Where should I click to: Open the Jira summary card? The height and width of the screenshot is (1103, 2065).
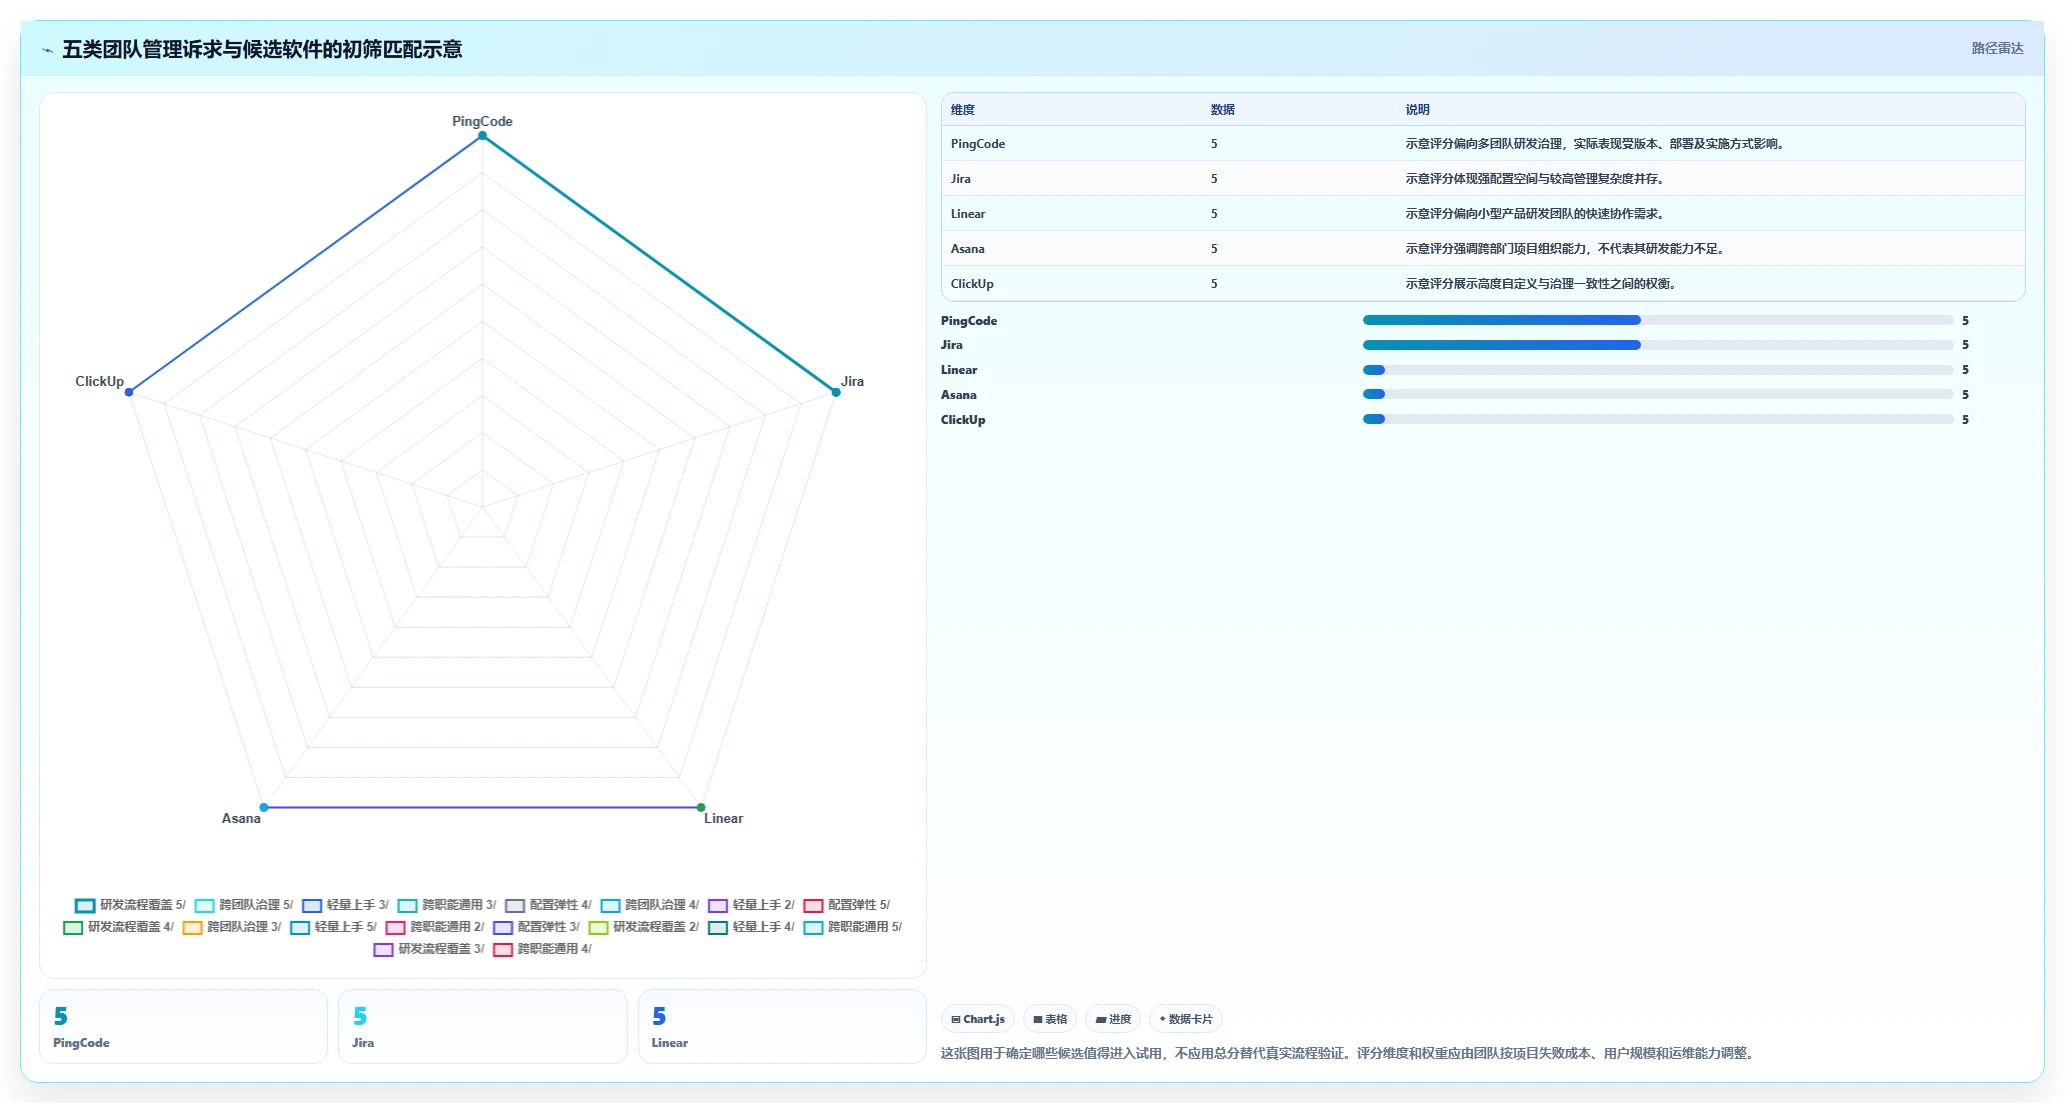click(x=483, y=1026)
